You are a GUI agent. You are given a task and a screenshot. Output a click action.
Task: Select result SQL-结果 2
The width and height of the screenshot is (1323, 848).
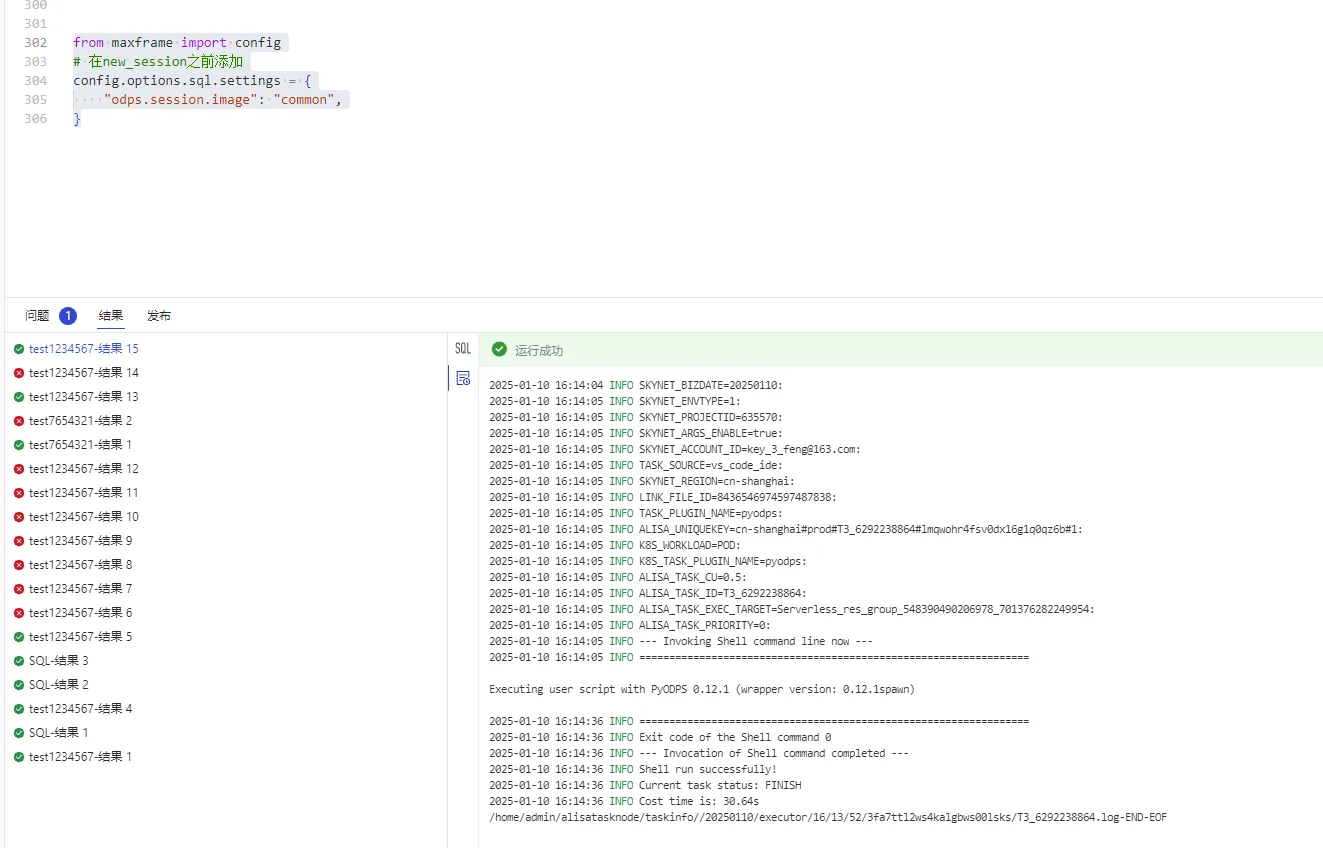(59, 685)
